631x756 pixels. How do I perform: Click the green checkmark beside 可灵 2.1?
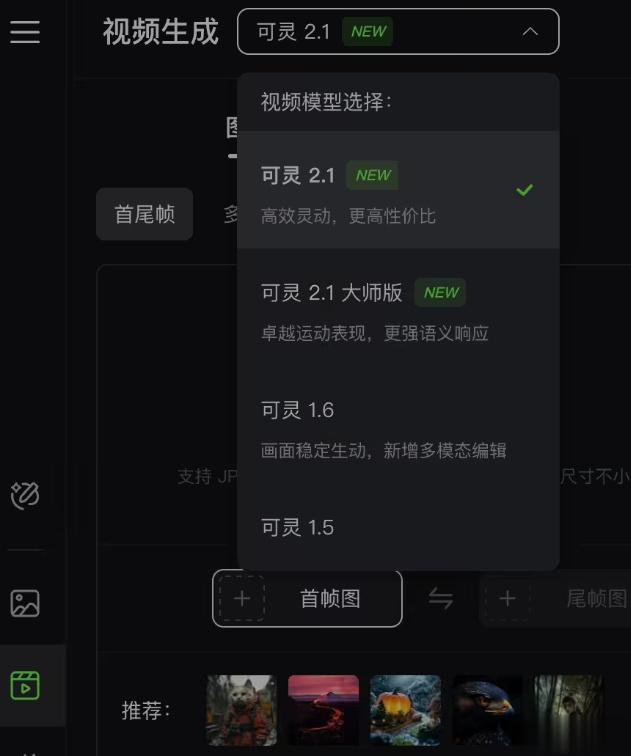(x=524, y=190)
